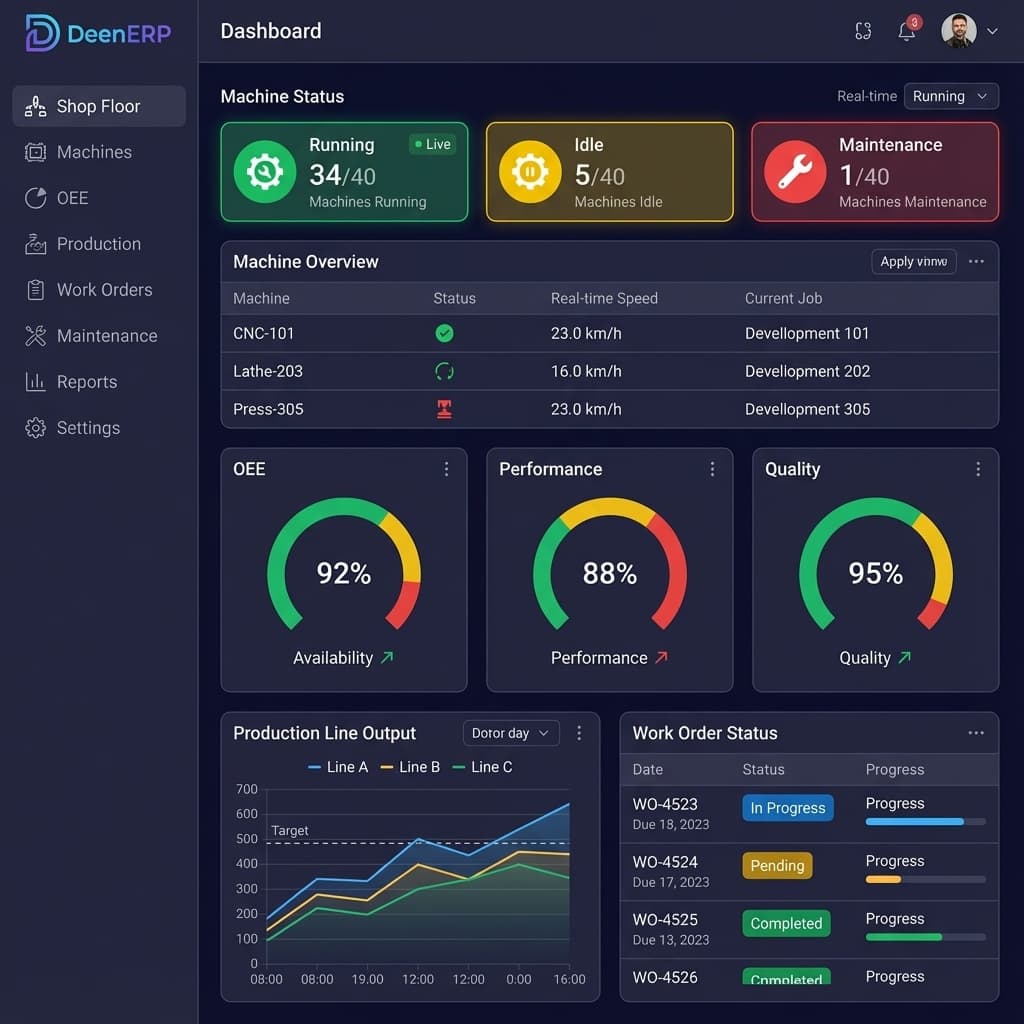
Task: Open the notifications bell
Action: 906,31
